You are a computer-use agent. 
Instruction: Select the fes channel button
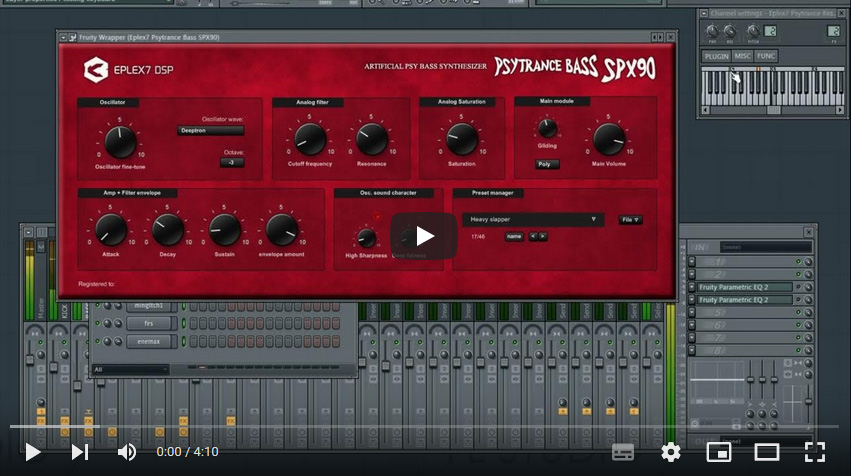coord(149,323)
